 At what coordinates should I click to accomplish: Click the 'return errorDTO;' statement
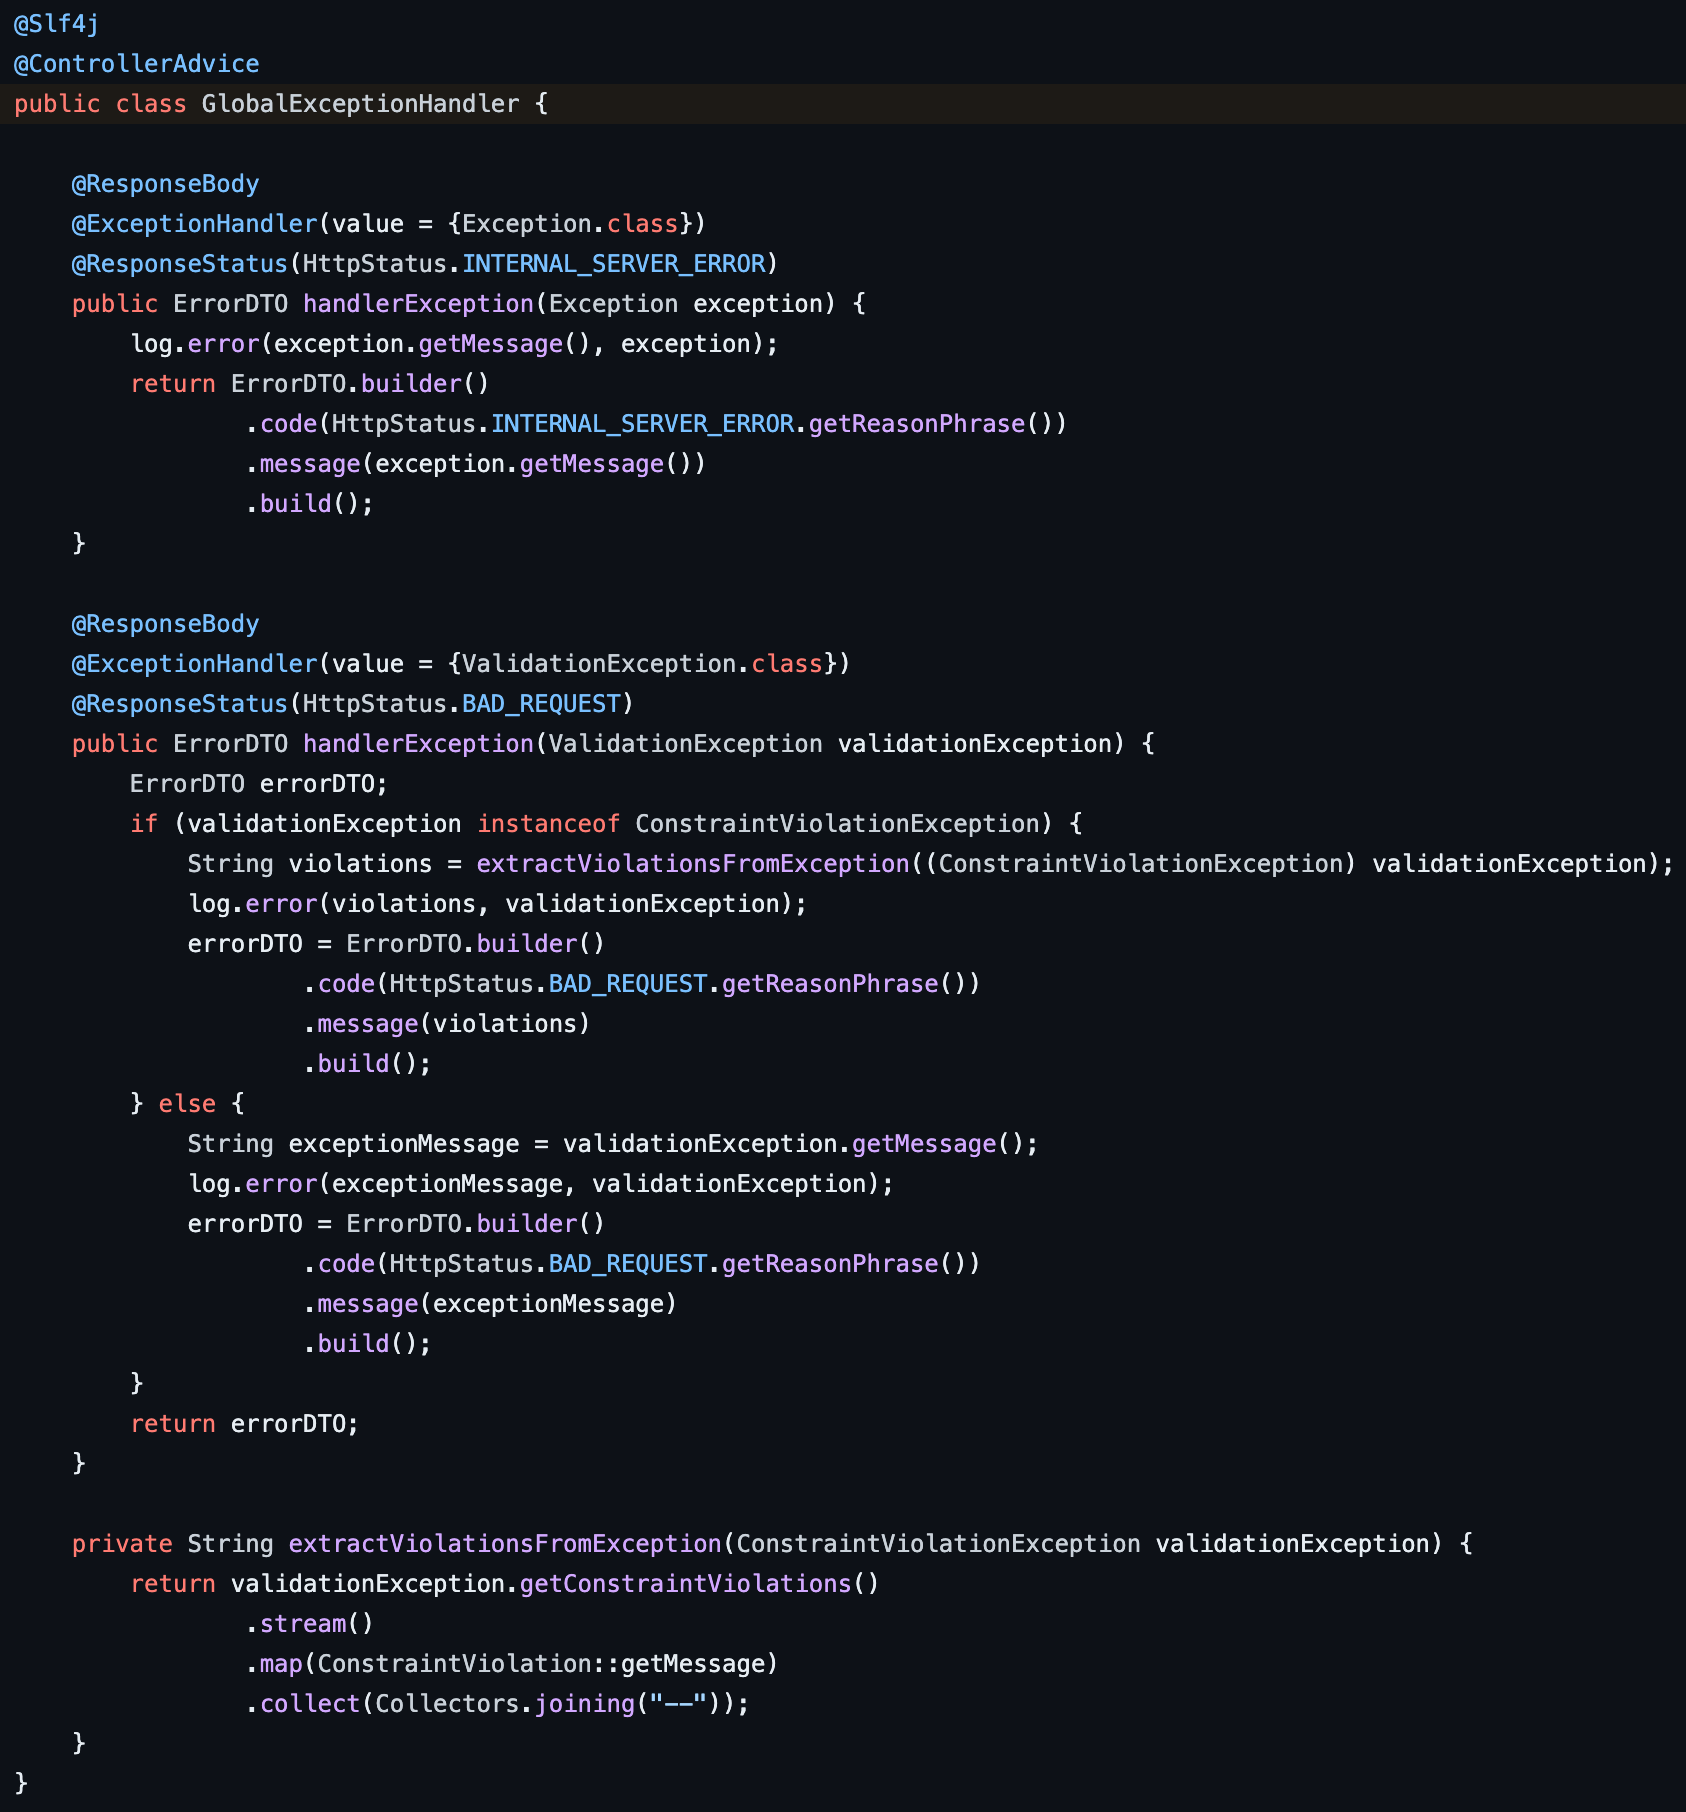point(245,1424)
